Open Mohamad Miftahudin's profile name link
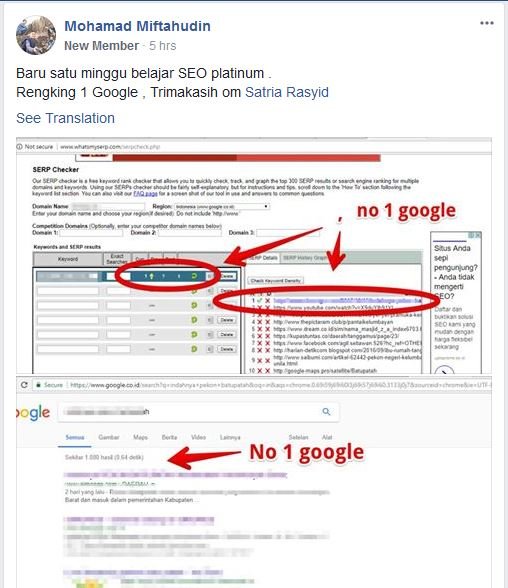The height and width of the screenshot is (588, 508). tap(137, 26)
